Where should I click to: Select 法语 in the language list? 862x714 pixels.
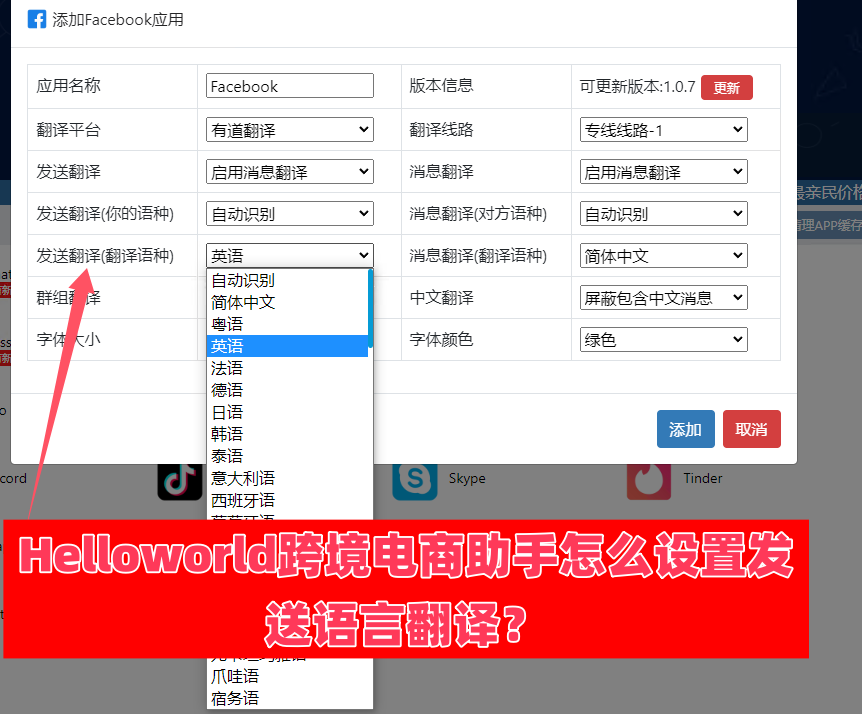click(x=288, y=368)
